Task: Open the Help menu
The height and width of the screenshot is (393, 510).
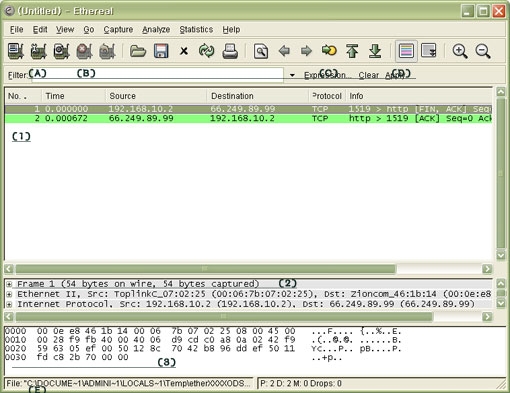Action: click(231, 30)
